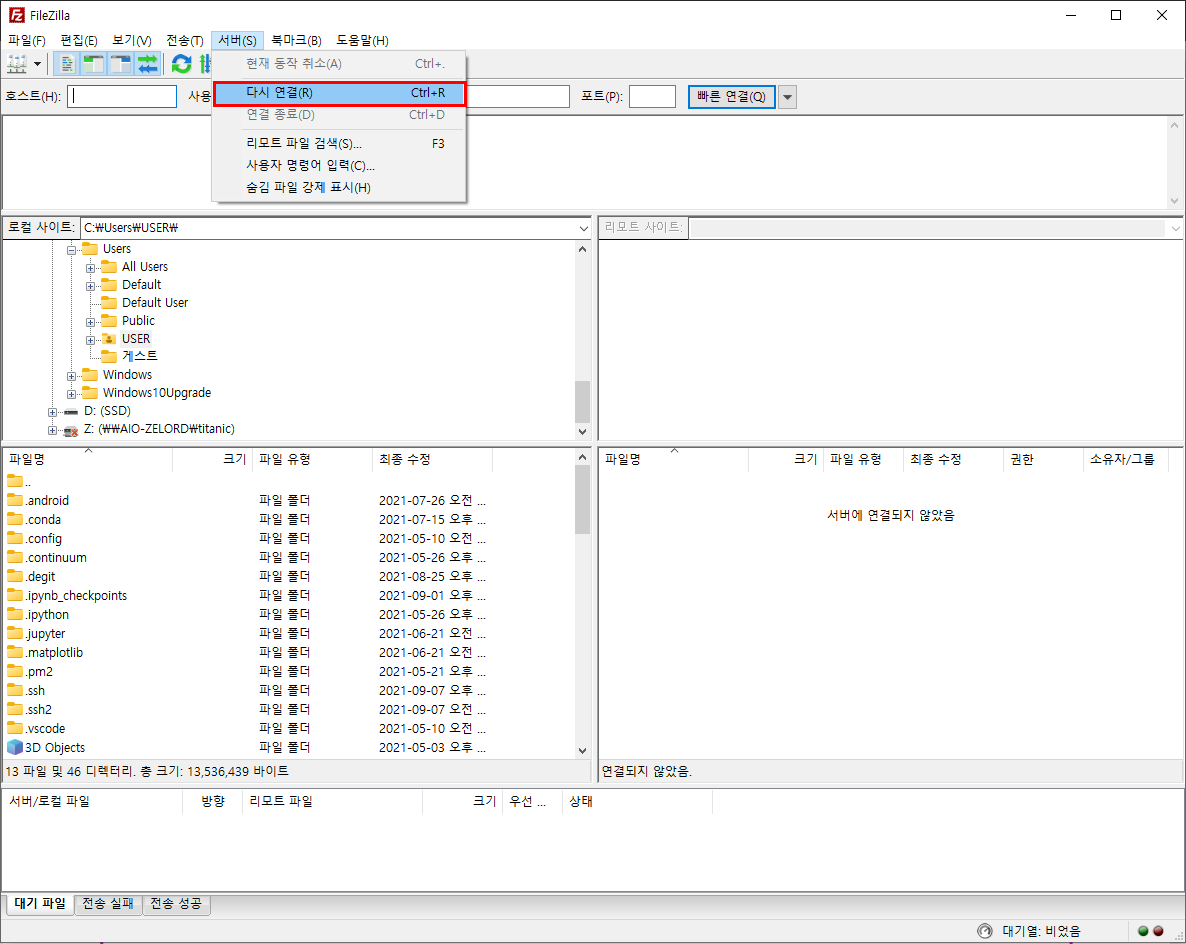This screenshot has width=1186, height=944.
Task: Expand the D: (SSD) drive node
Action: point(52,411)
